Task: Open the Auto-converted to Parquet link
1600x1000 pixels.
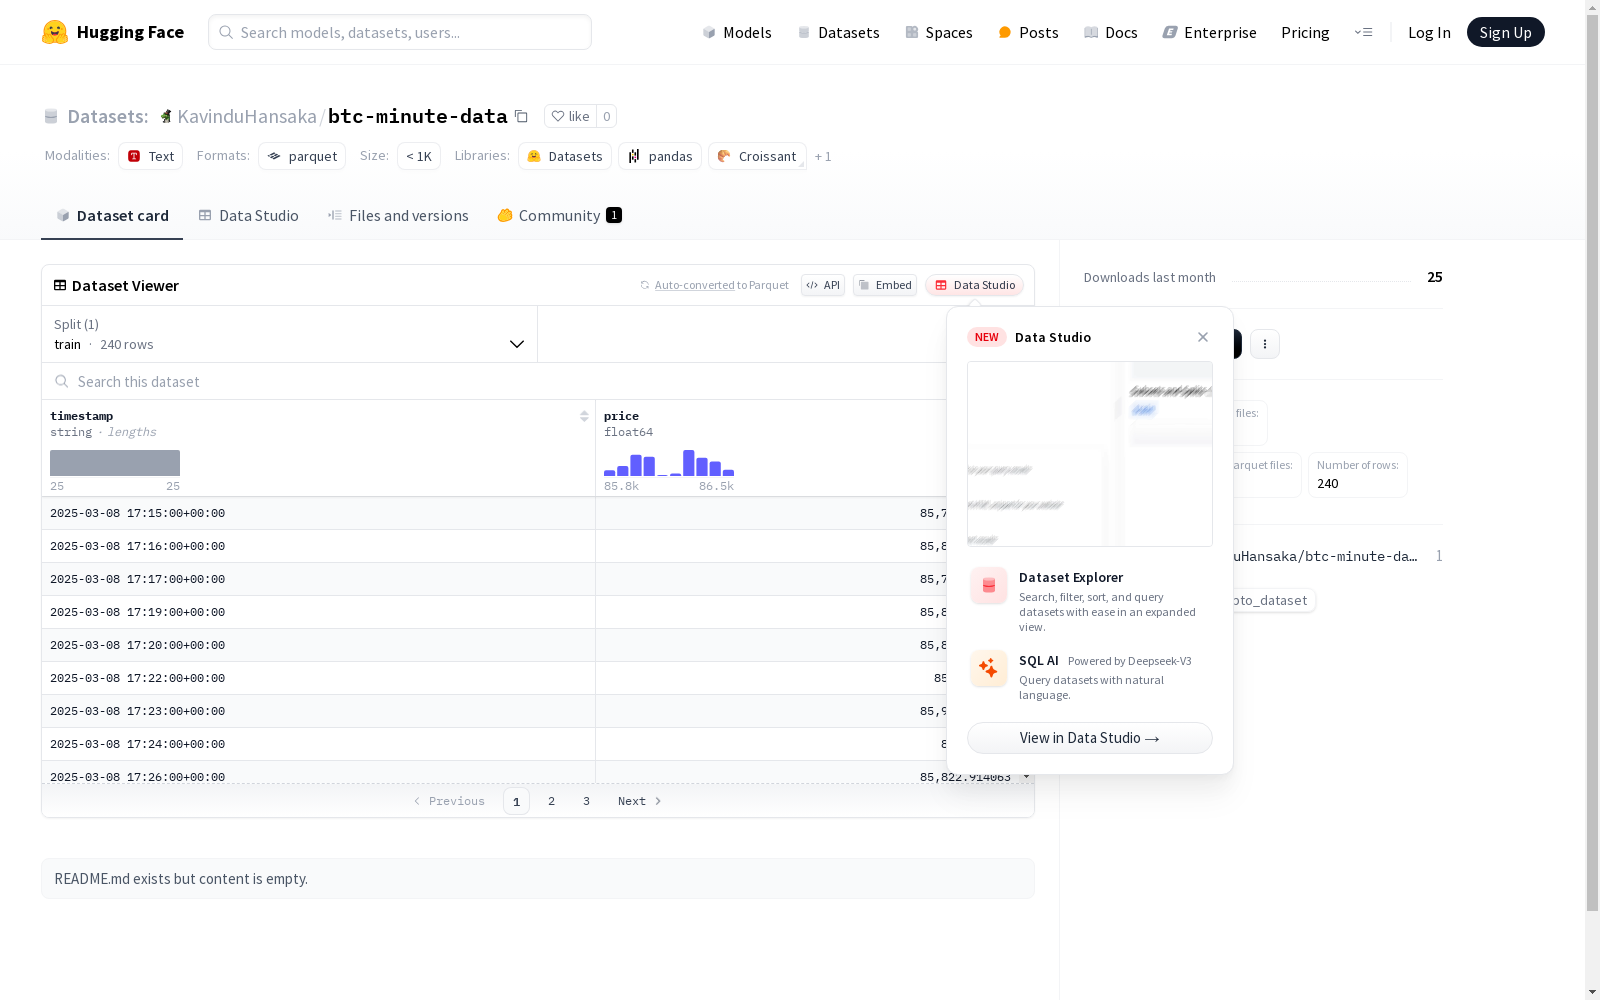Action: [x=694, y=285]
